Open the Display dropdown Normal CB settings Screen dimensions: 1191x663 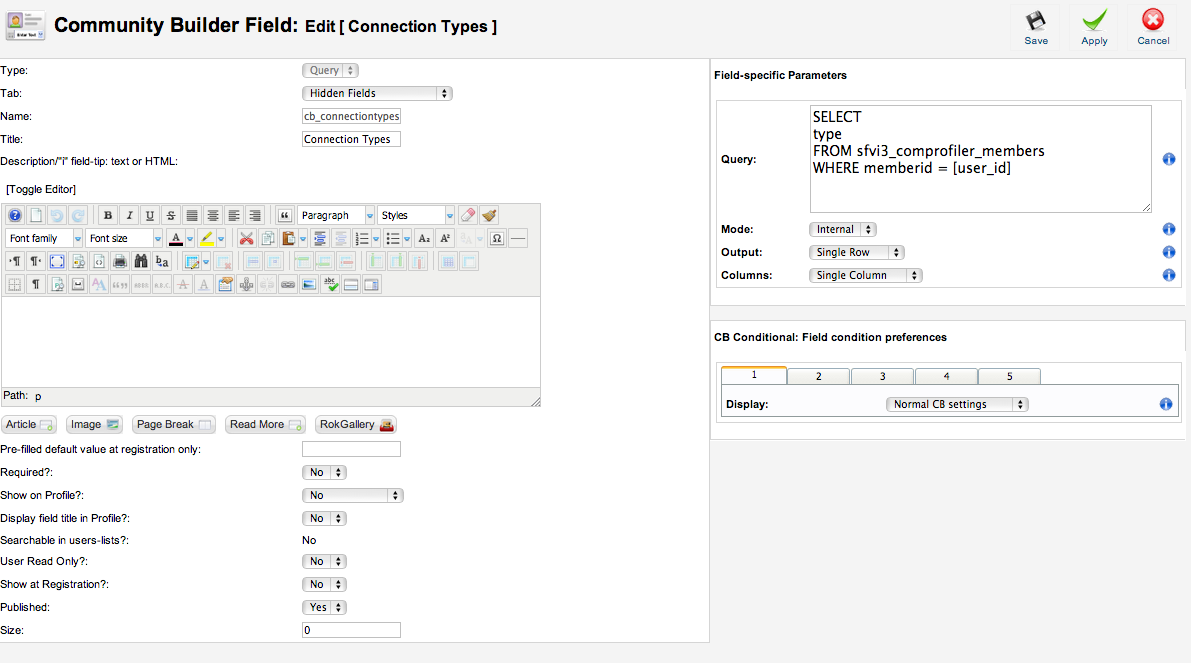tap(957, 404)
